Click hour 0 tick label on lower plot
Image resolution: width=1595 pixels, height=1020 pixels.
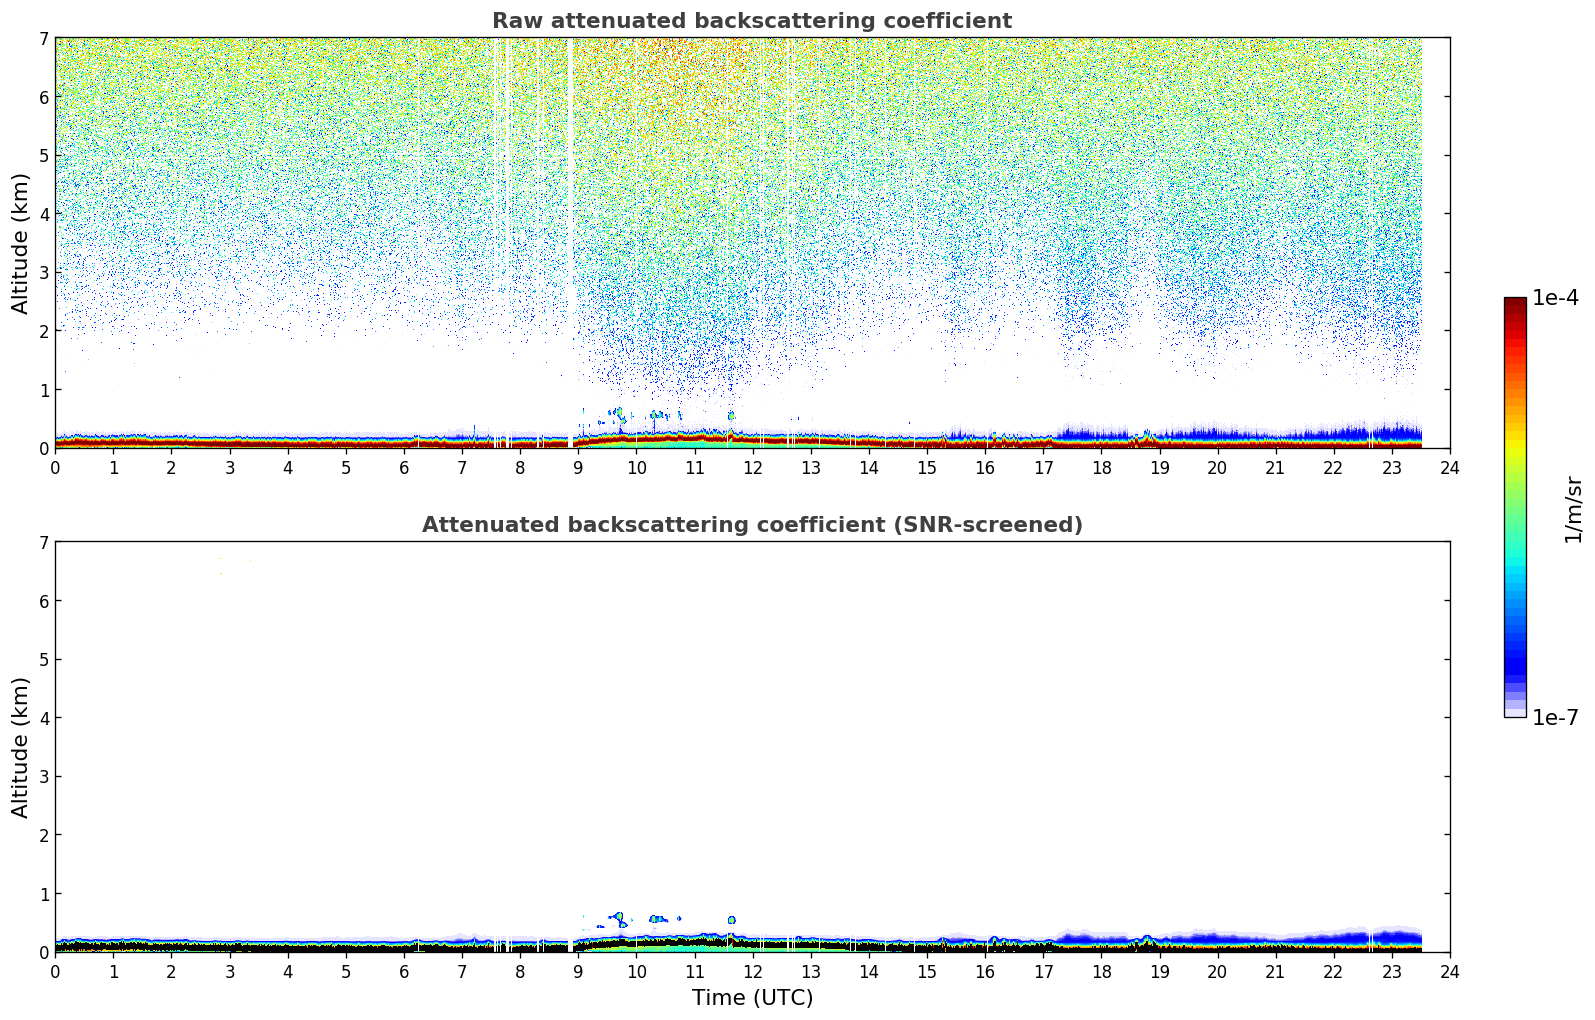[55, 972]
